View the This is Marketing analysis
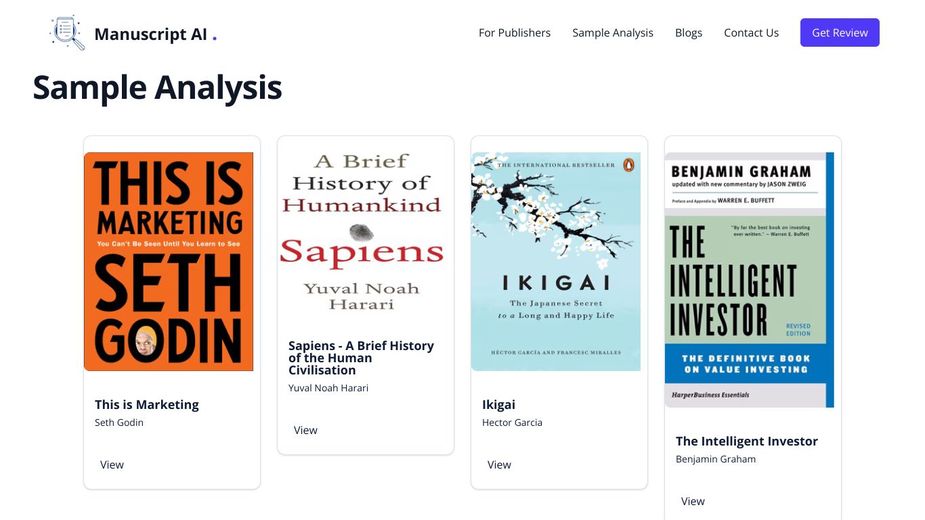The image size is (925, 520). click(x=112, y=465)
